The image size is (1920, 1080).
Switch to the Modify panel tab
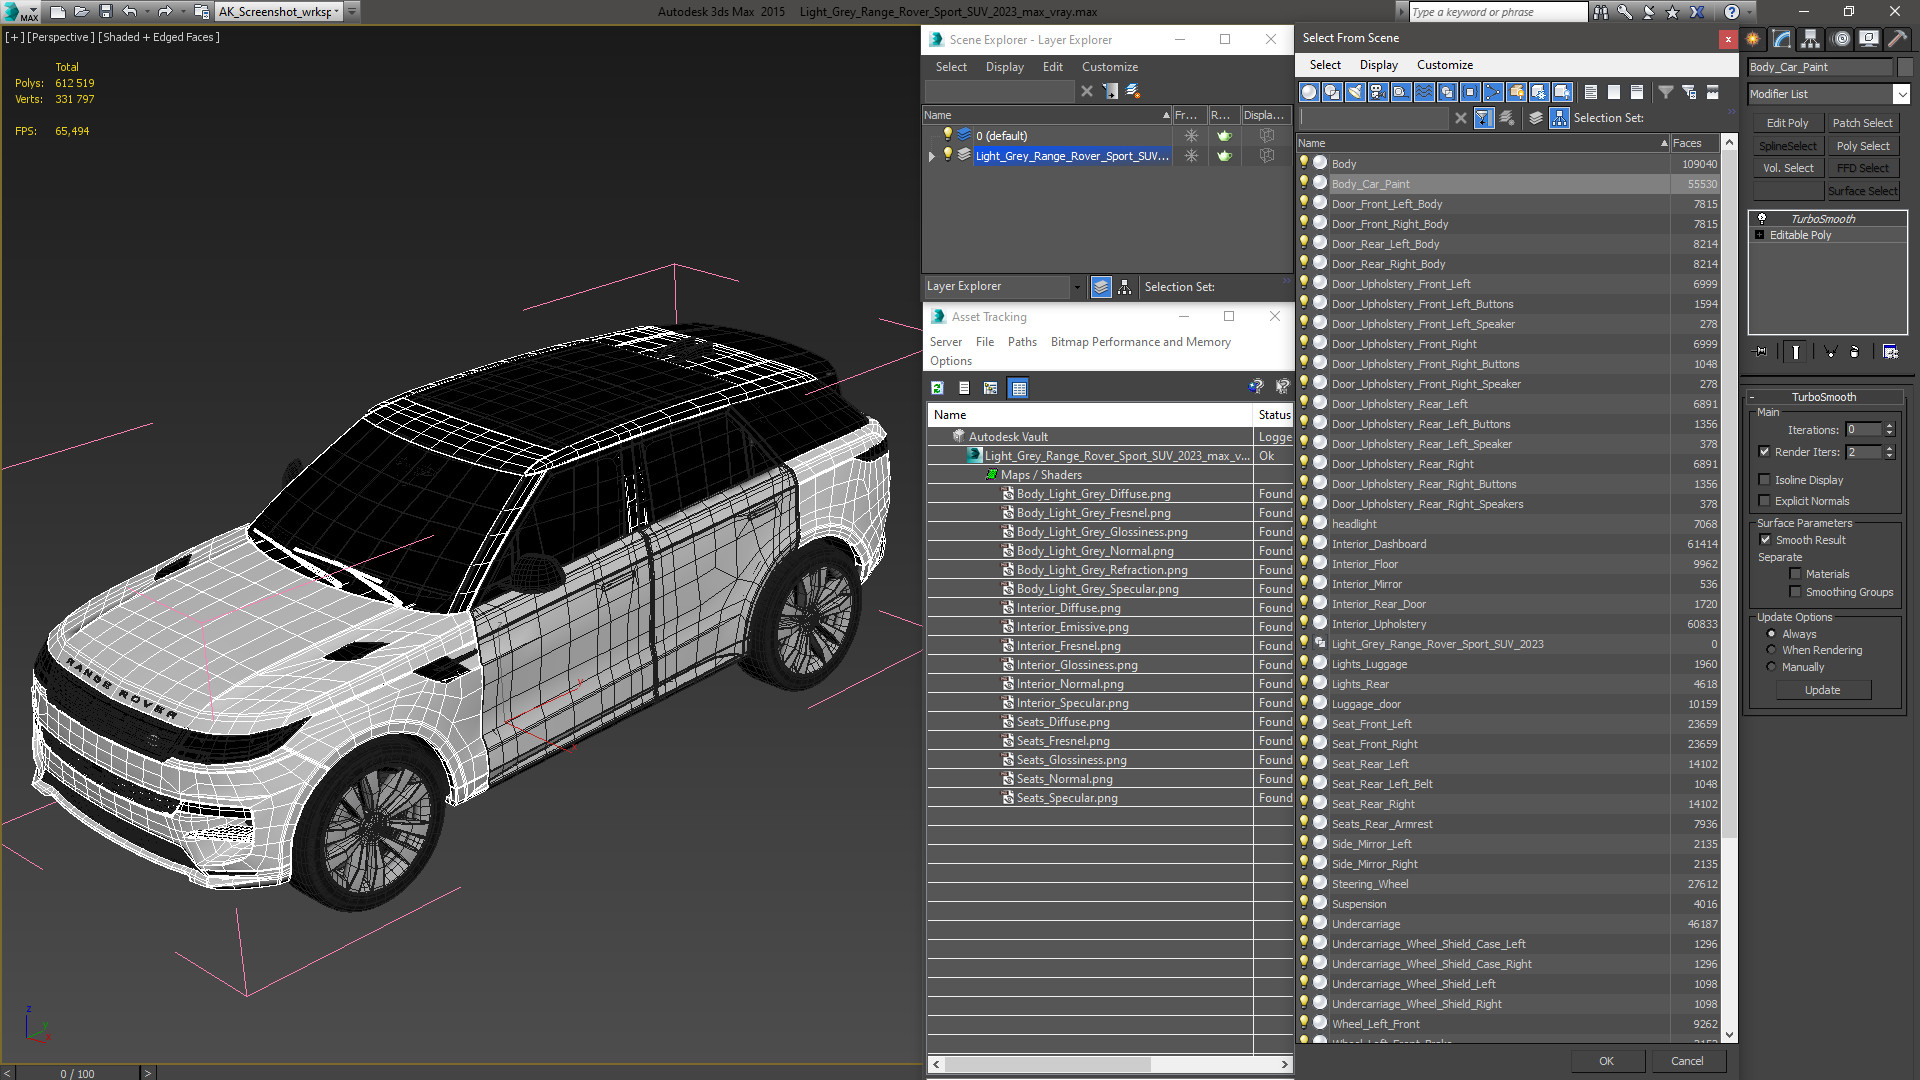pos(1782,39)
